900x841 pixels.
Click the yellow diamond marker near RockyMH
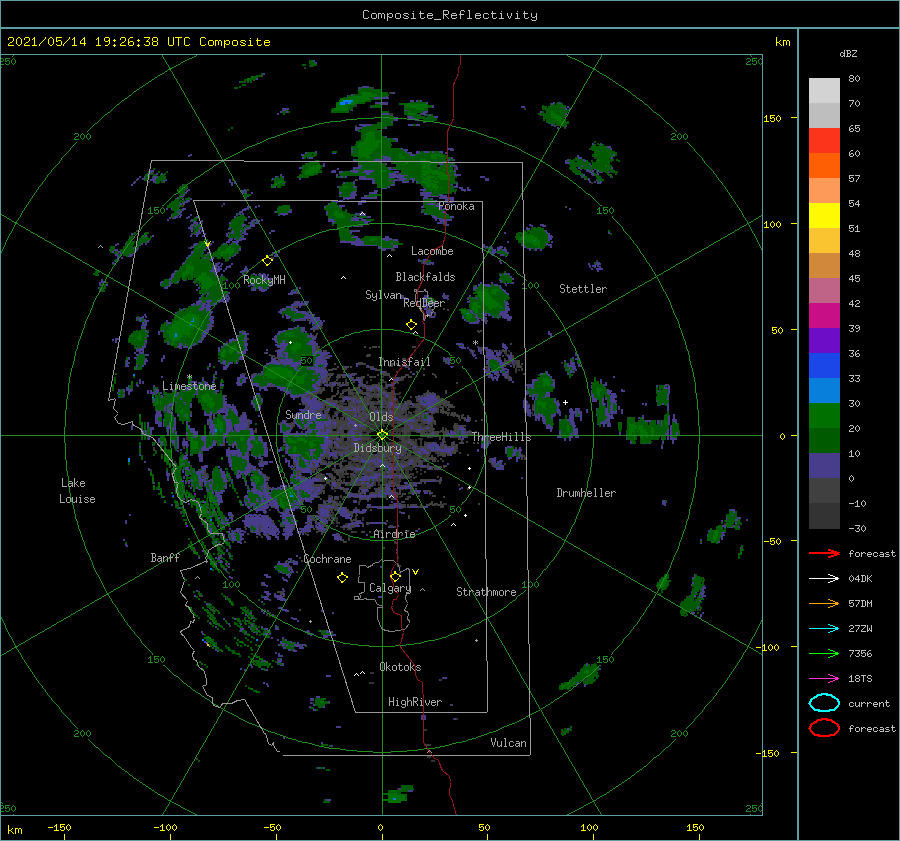(267, 261)
